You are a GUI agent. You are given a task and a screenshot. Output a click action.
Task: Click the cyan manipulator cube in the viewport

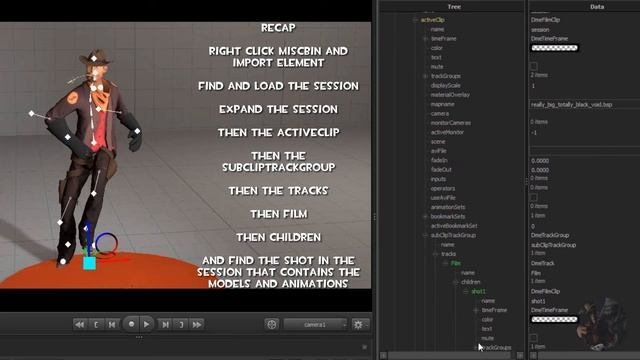(x=89, y=263)
